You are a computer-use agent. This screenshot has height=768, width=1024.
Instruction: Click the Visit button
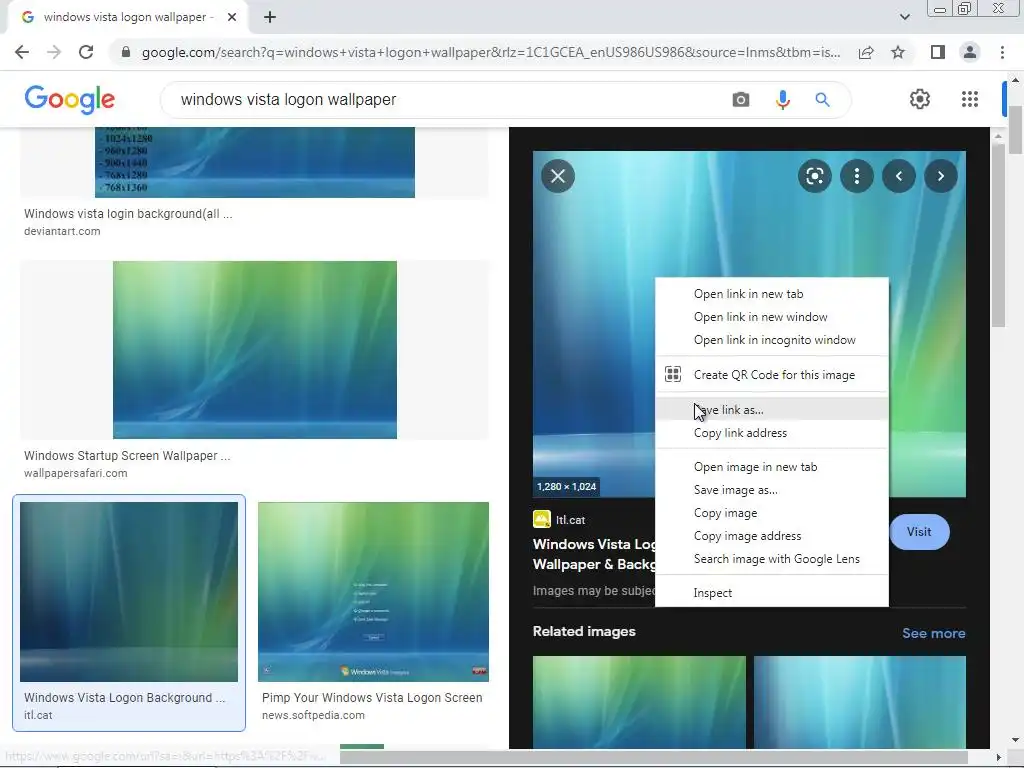click(x=919, y=532)
